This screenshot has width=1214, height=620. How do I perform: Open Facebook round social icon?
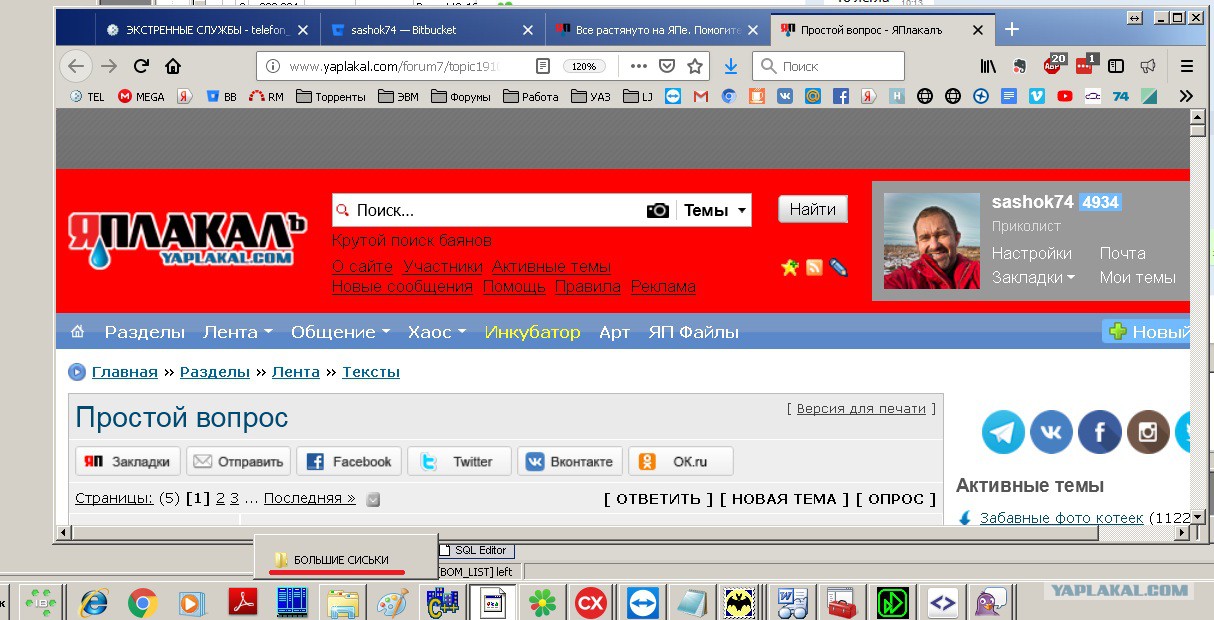(x=1099, y=432)
